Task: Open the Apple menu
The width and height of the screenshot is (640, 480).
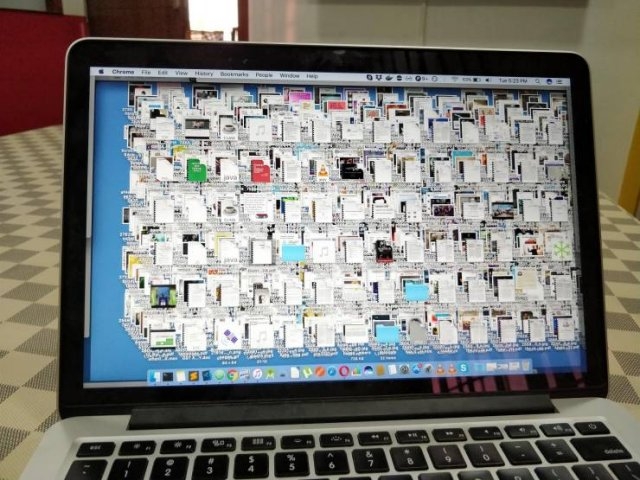Action: pos(101,72)
